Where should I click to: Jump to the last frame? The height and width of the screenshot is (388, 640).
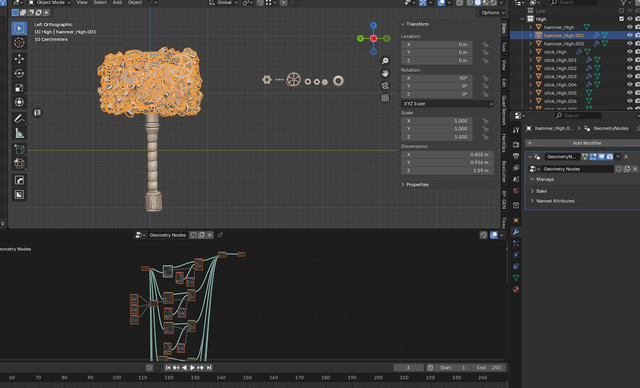pyautogui.click(x=209, y=368)
